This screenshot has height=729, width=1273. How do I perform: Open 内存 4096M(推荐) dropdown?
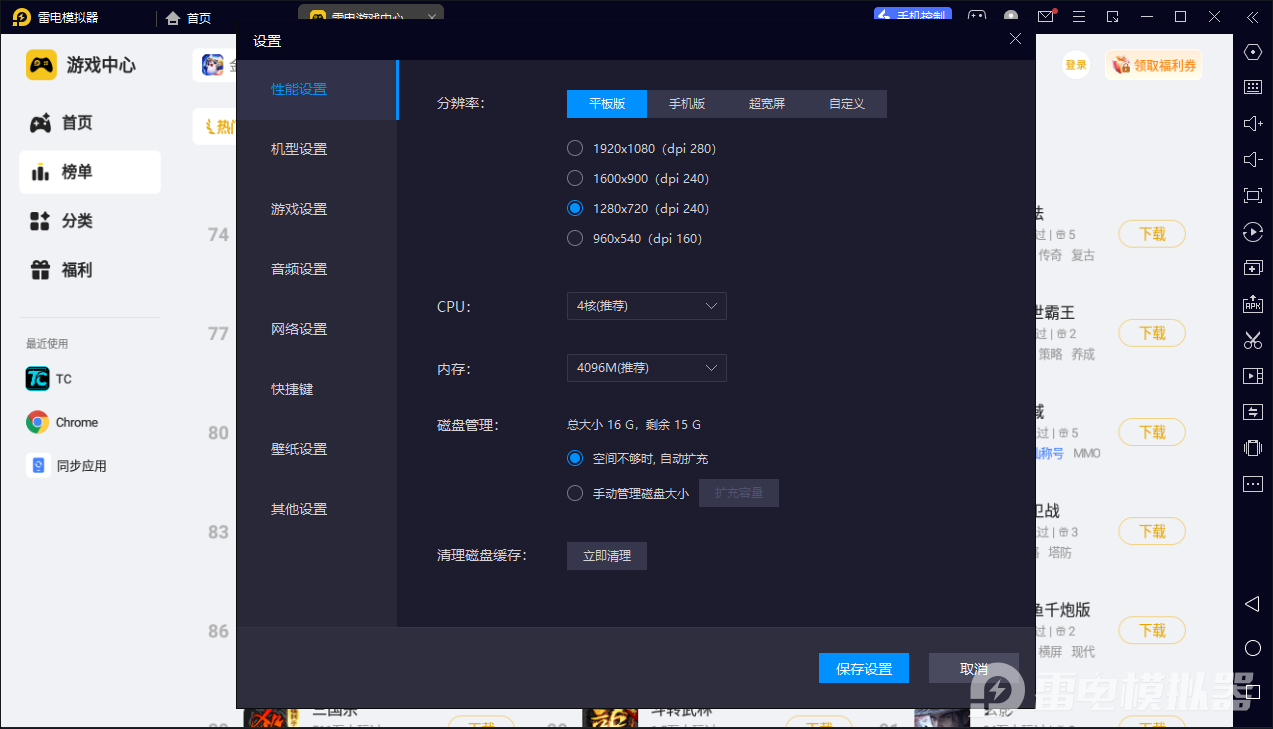point(646,368)
